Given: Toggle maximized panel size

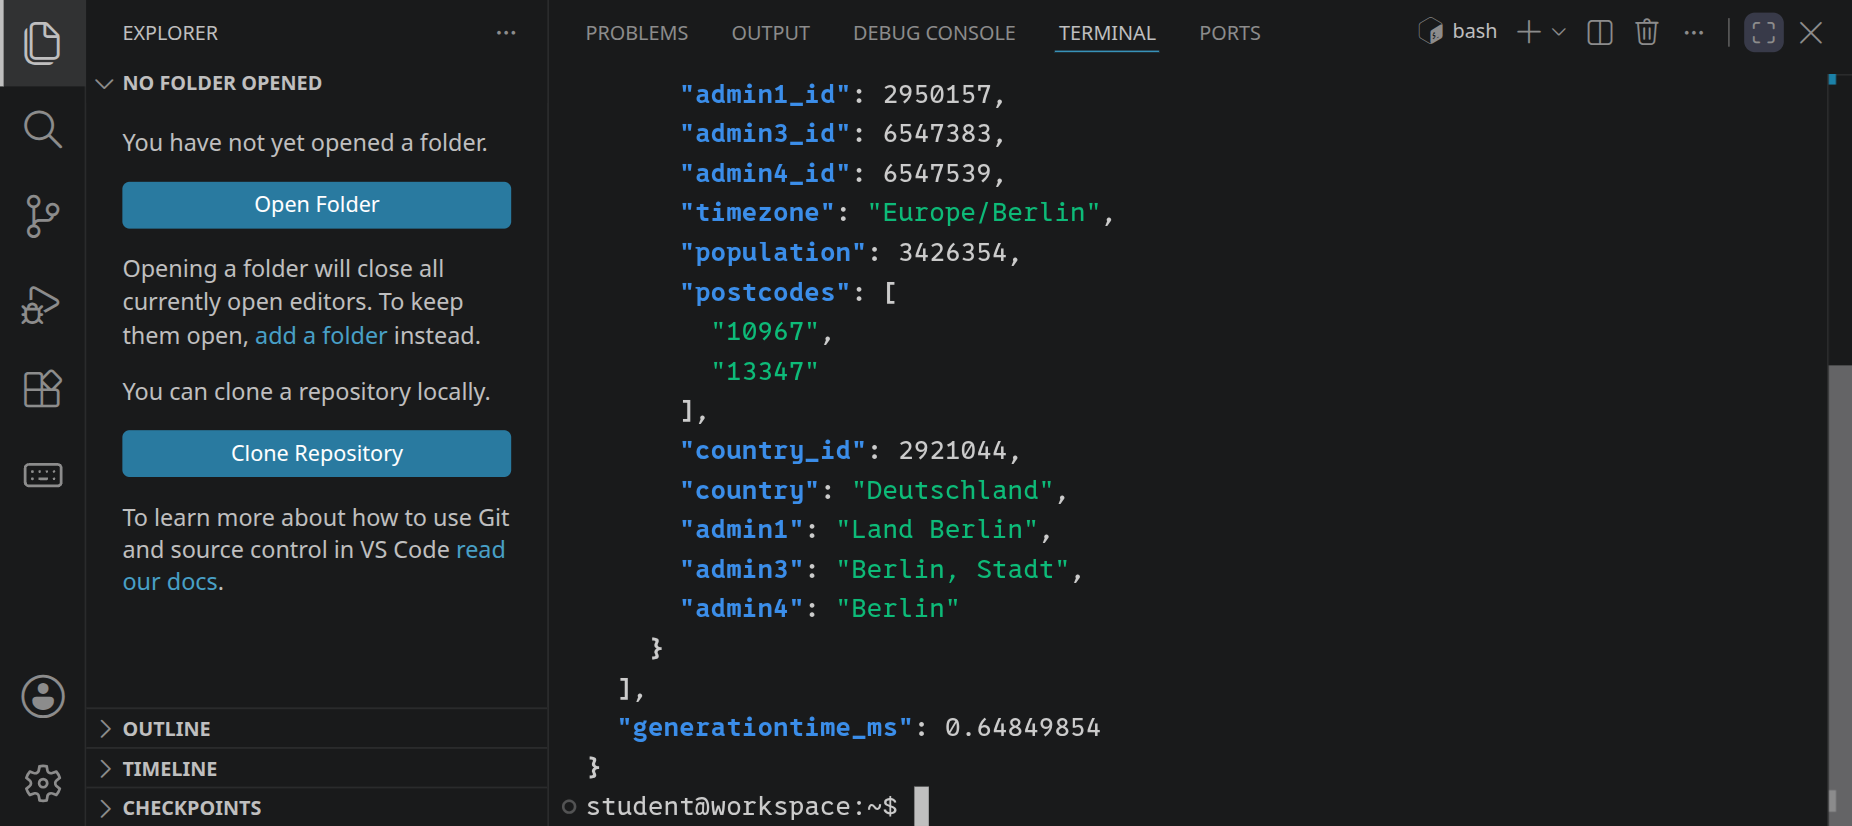Looking at the screenshot, I should pos(1764,32).
